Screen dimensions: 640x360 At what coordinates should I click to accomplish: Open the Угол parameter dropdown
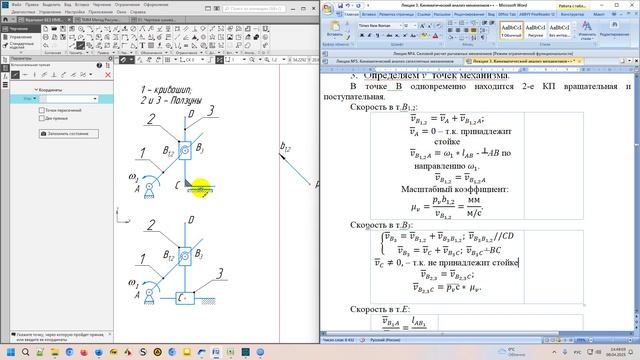tap(35, 99)
